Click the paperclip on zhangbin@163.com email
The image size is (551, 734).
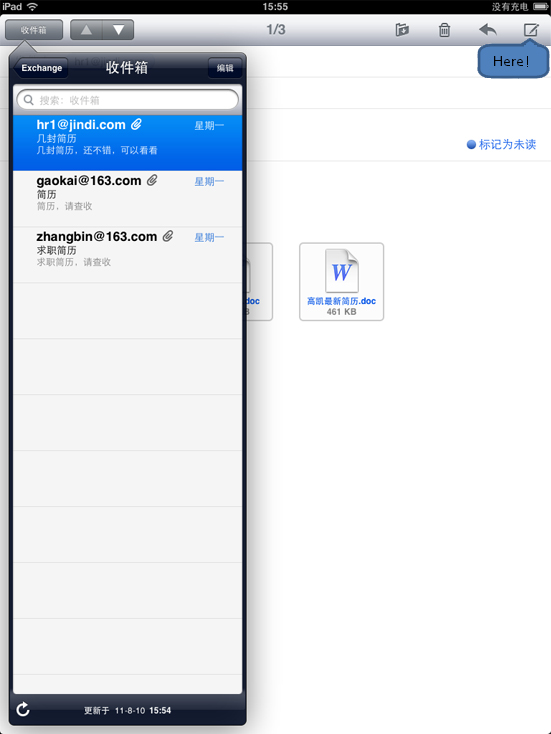click(x=168, y=236)
